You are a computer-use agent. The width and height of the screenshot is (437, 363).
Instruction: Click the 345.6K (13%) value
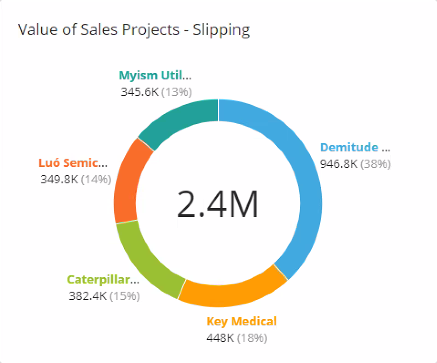[x=156, y=92]
